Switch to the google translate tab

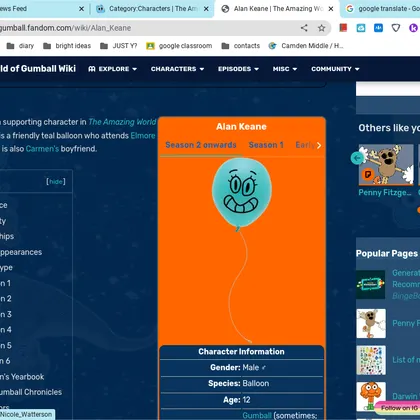pos(382,9)
